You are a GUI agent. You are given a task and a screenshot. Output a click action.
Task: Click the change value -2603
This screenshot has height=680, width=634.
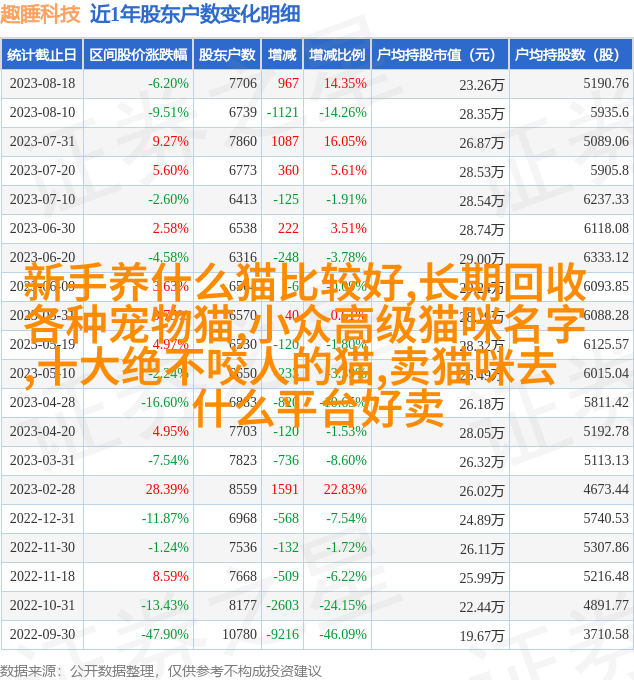[282, 605]
